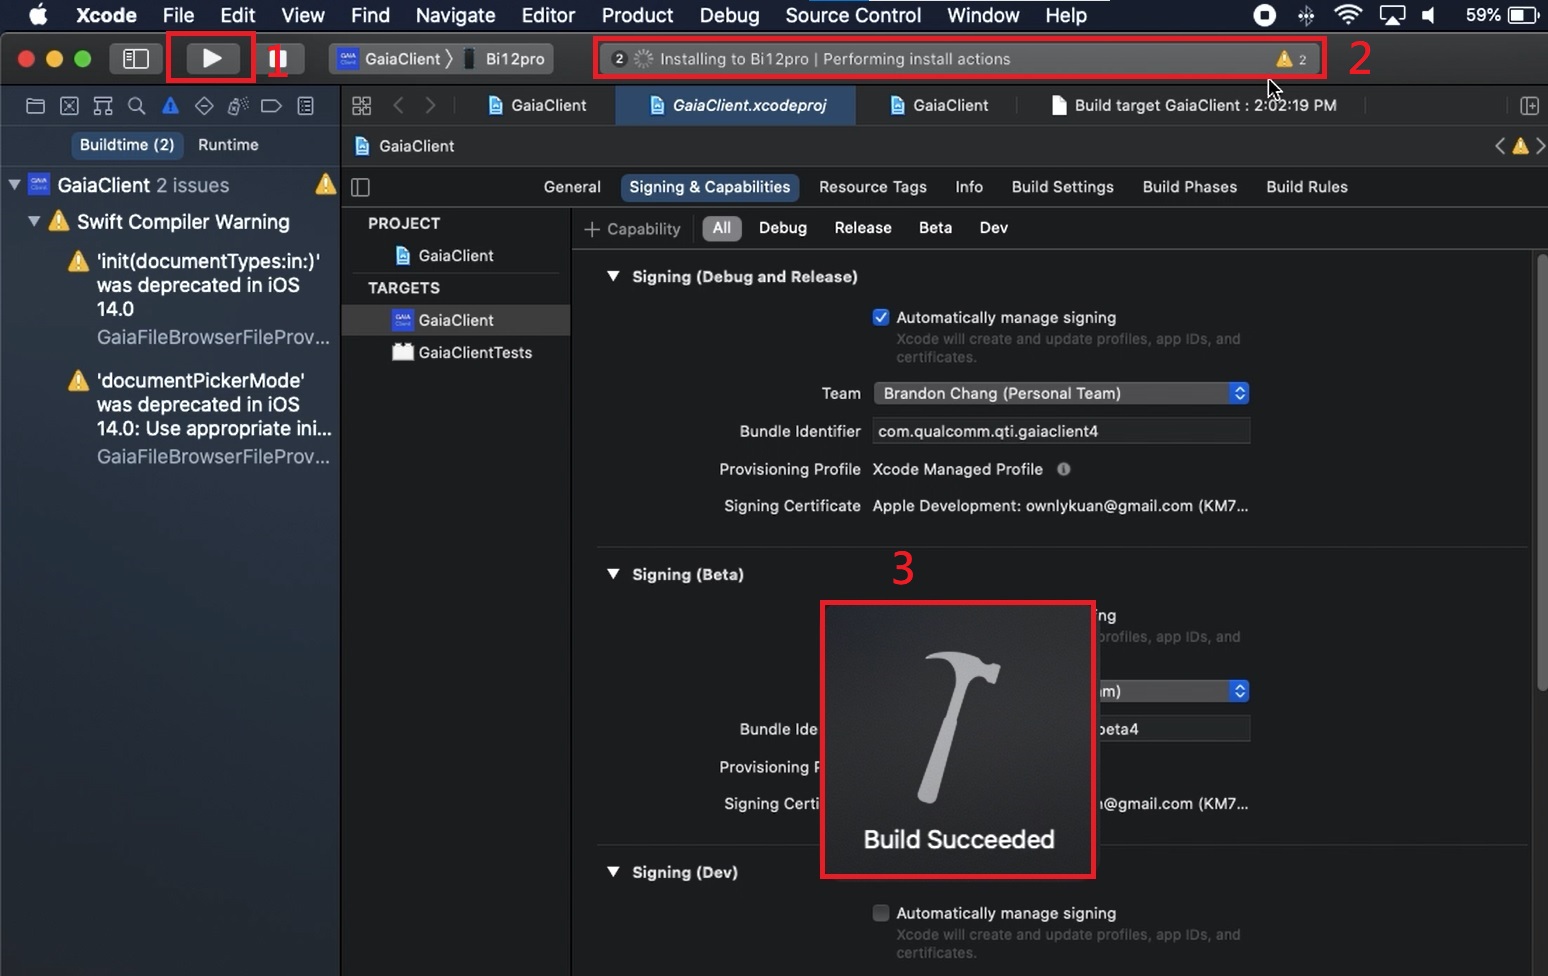Open the GaiaClient.xcodeproj editor tab
Screen dimensions: 1548x976
pos(736,105)
